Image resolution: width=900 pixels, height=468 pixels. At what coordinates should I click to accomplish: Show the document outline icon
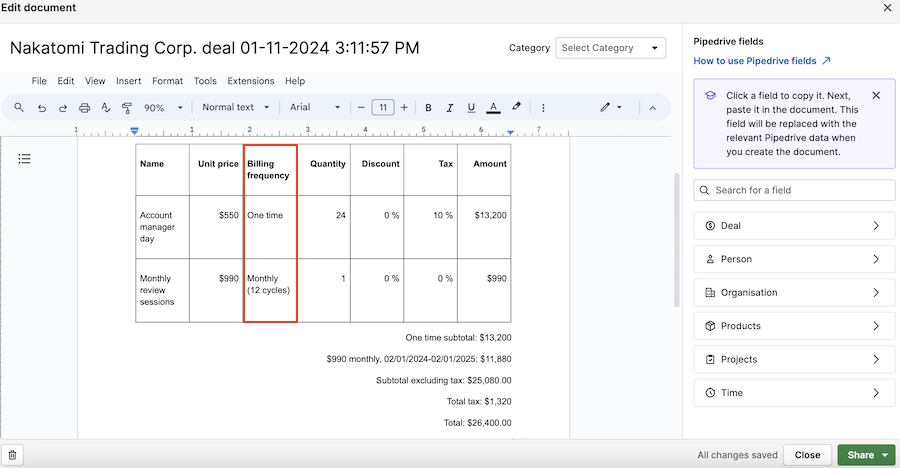[24, 158]
